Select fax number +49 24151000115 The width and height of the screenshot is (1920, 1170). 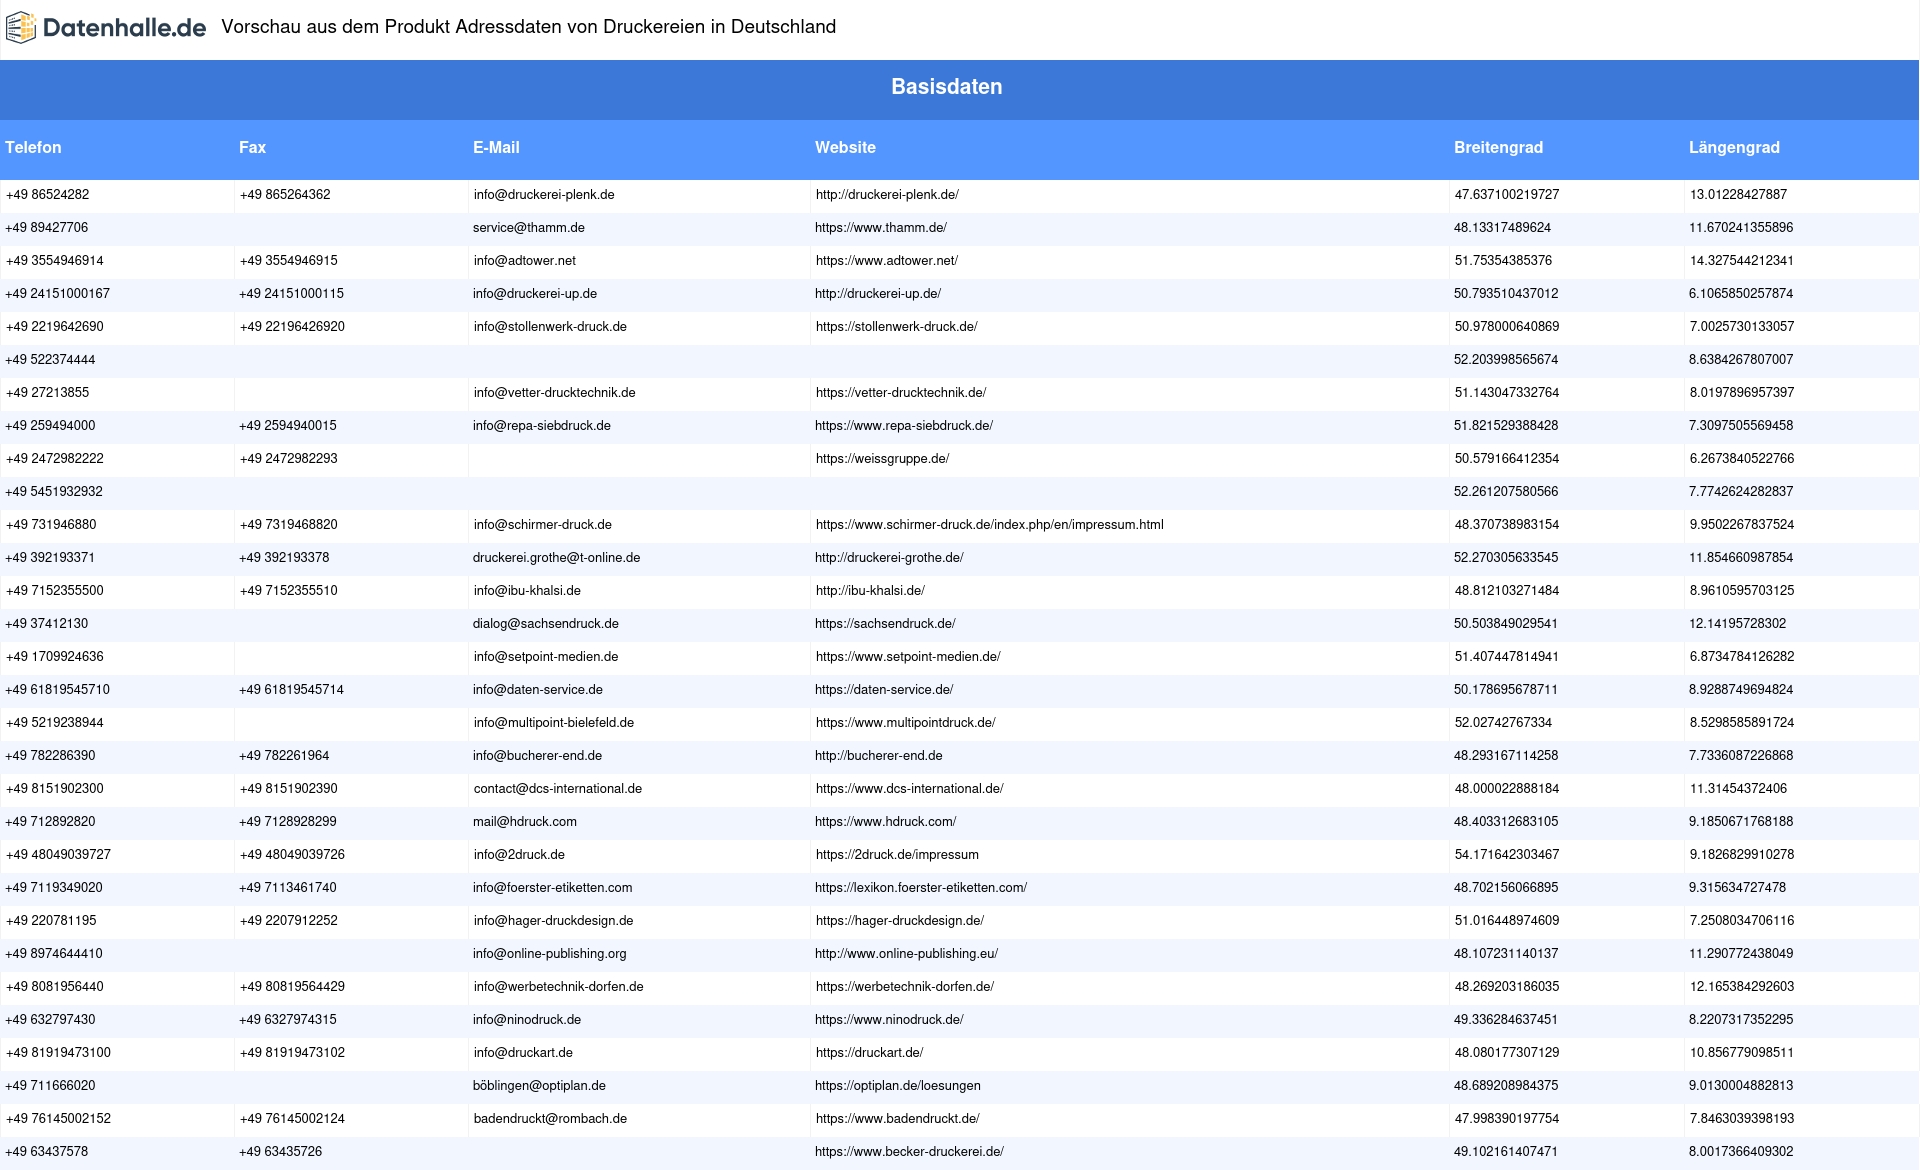point(291,294)
